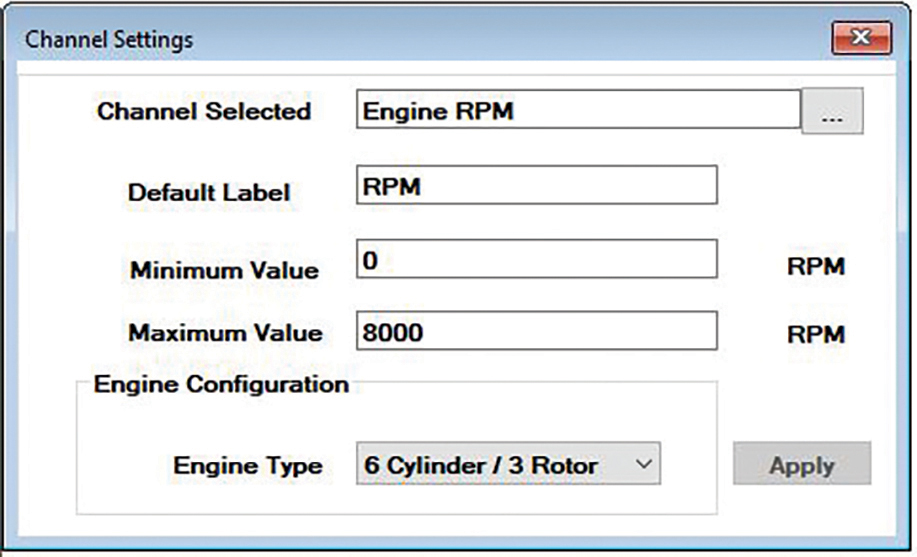Screen dimensions: 917x557
Task: Click the "Default Label" caption
Action: (209, 192)
